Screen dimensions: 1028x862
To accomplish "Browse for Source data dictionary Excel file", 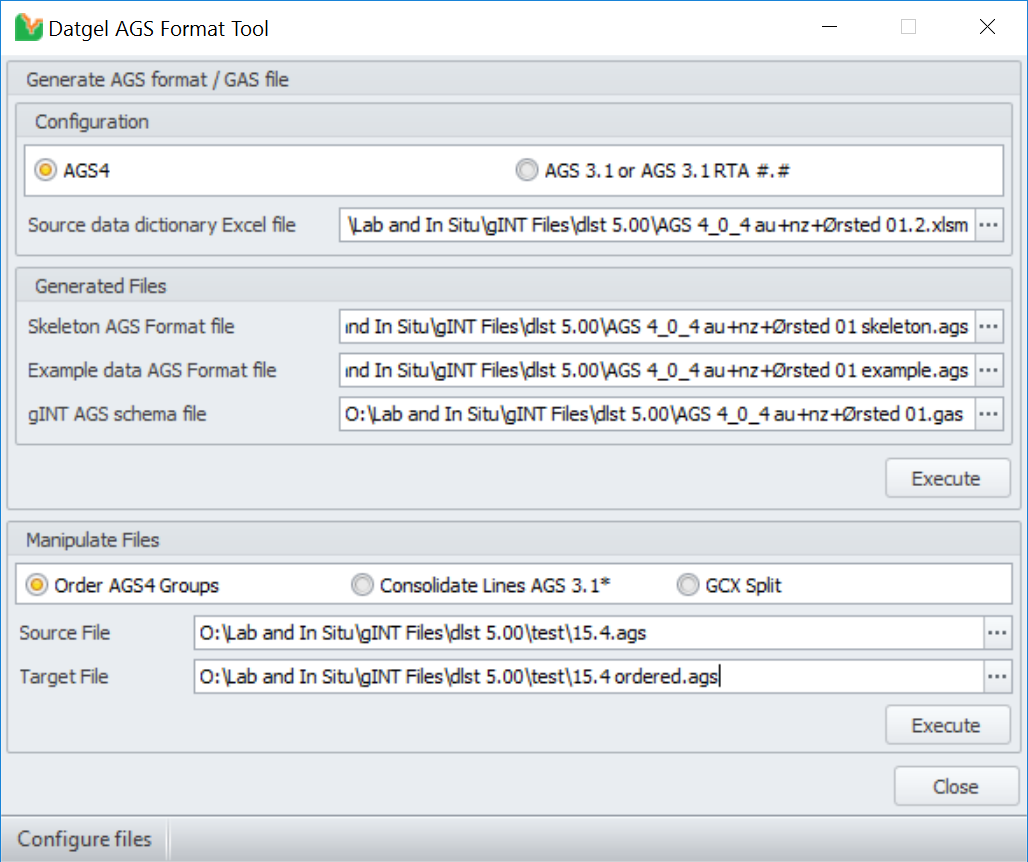I will [989, 225].
